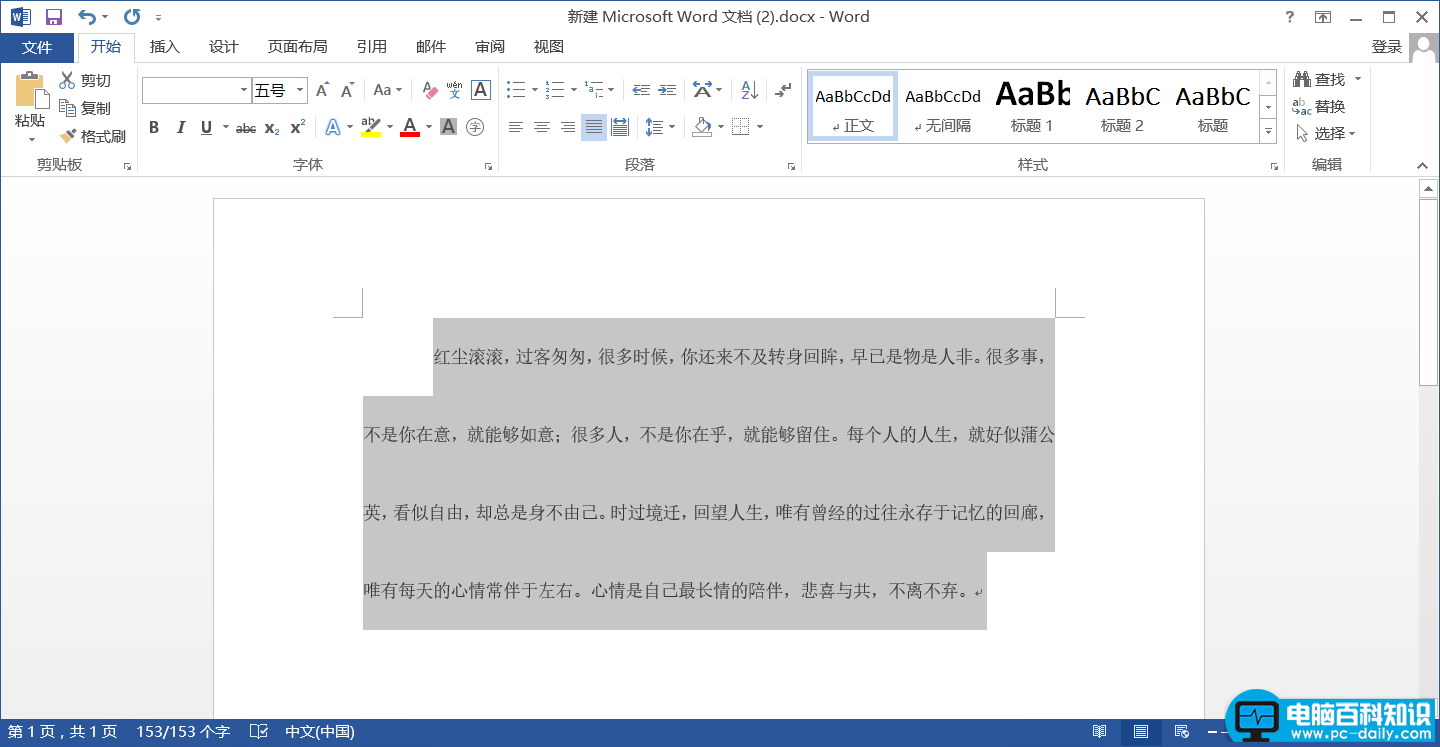Open the font size 五号 dropdown
The width and height of the screenshot is (1440, 747).
300,91
